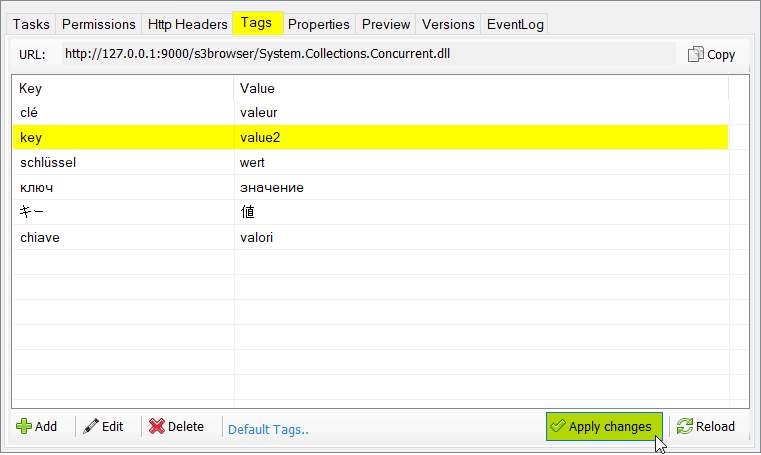Click the 'valori' value cell
Screen dimensions: 761x455
point(481,237)
